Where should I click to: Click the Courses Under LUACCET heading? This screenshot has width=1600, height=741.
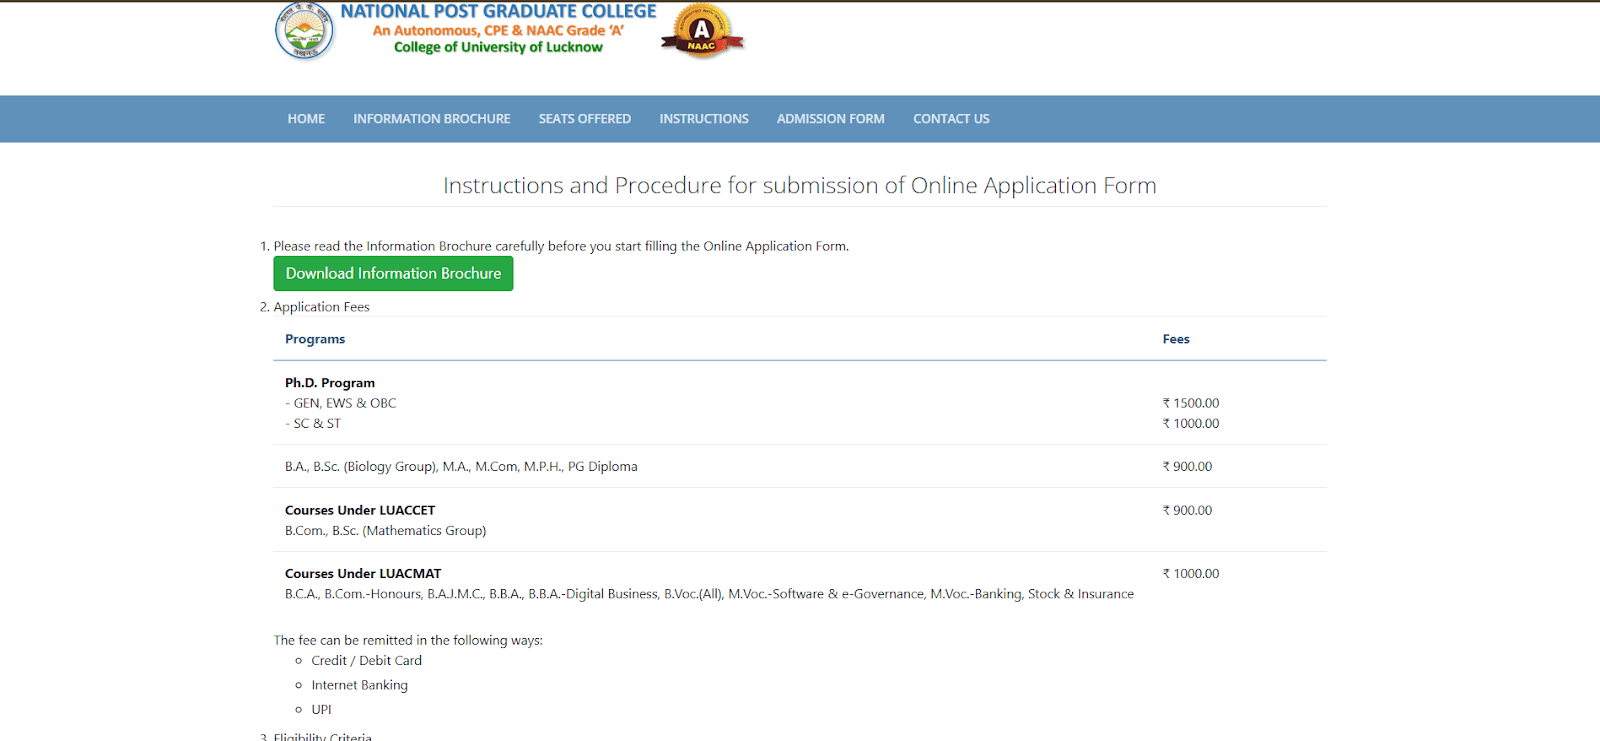click(360, 510)
